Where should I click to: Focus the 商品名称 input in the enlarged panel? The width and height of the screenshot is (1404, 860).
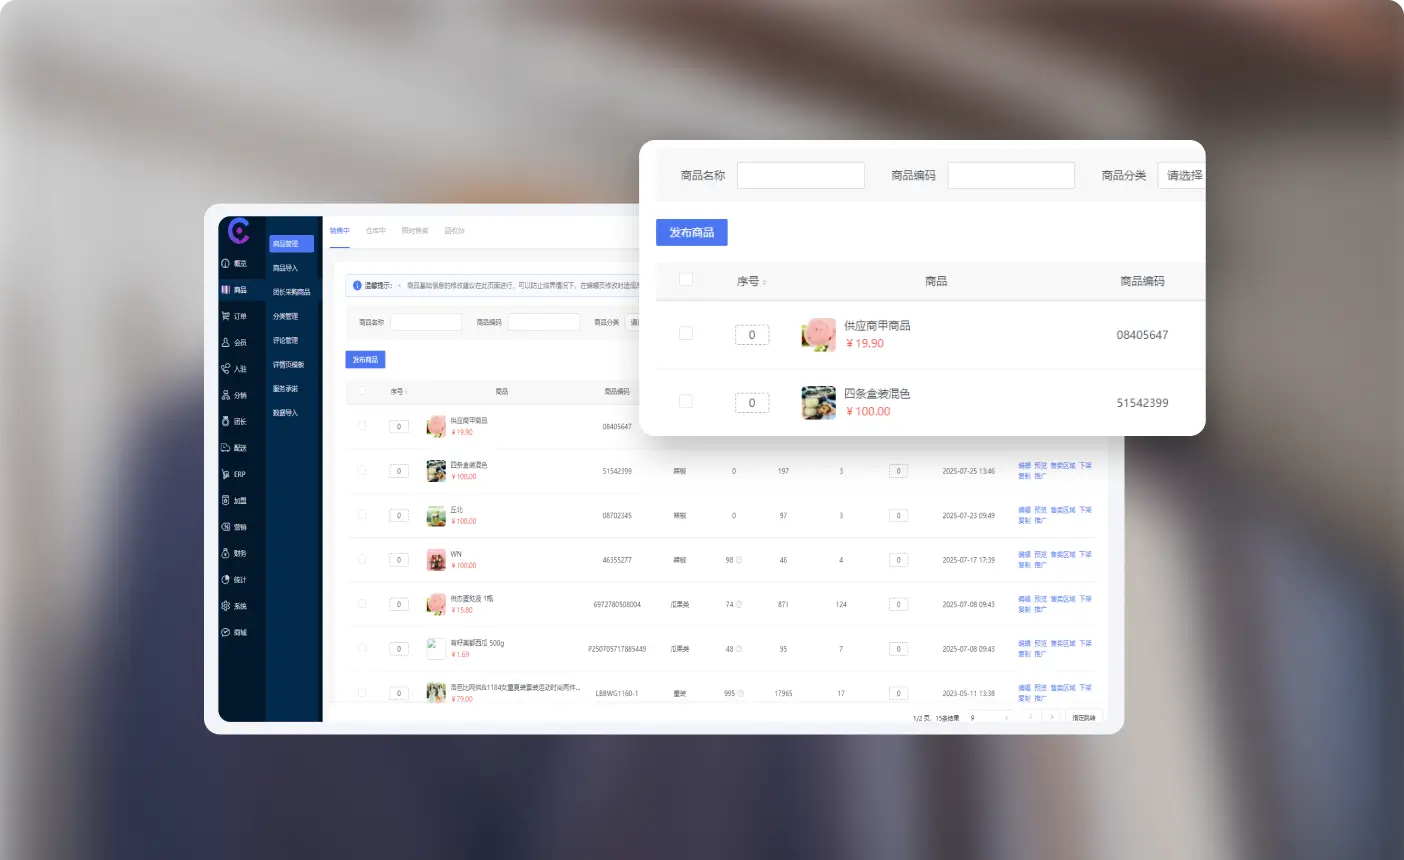800,176
